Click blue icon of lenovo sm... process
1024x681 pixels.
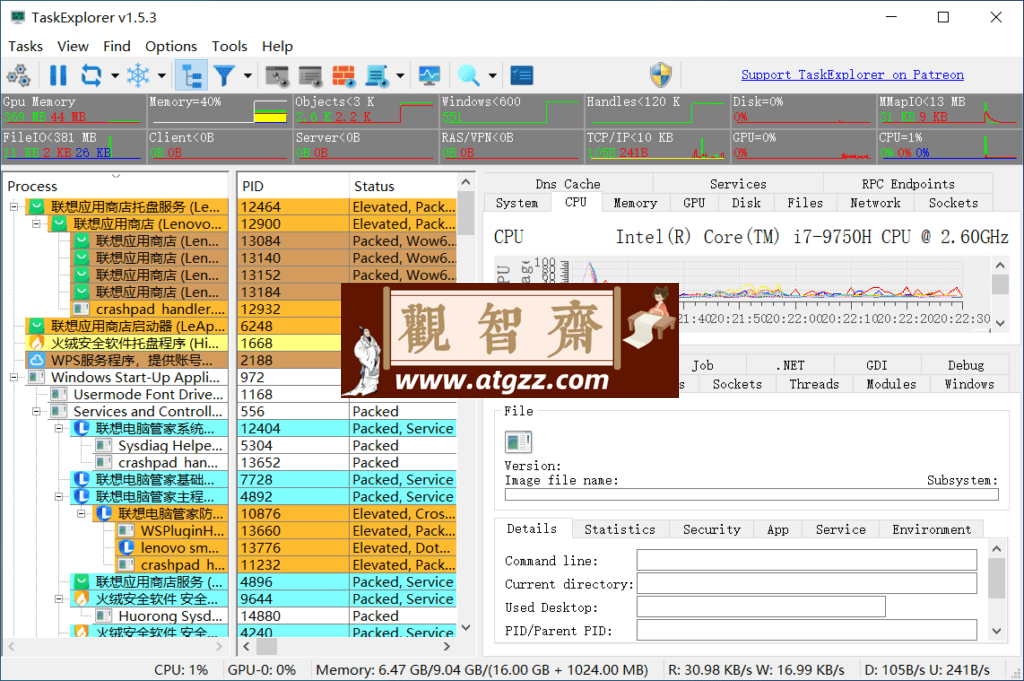(x=126, y=548)
